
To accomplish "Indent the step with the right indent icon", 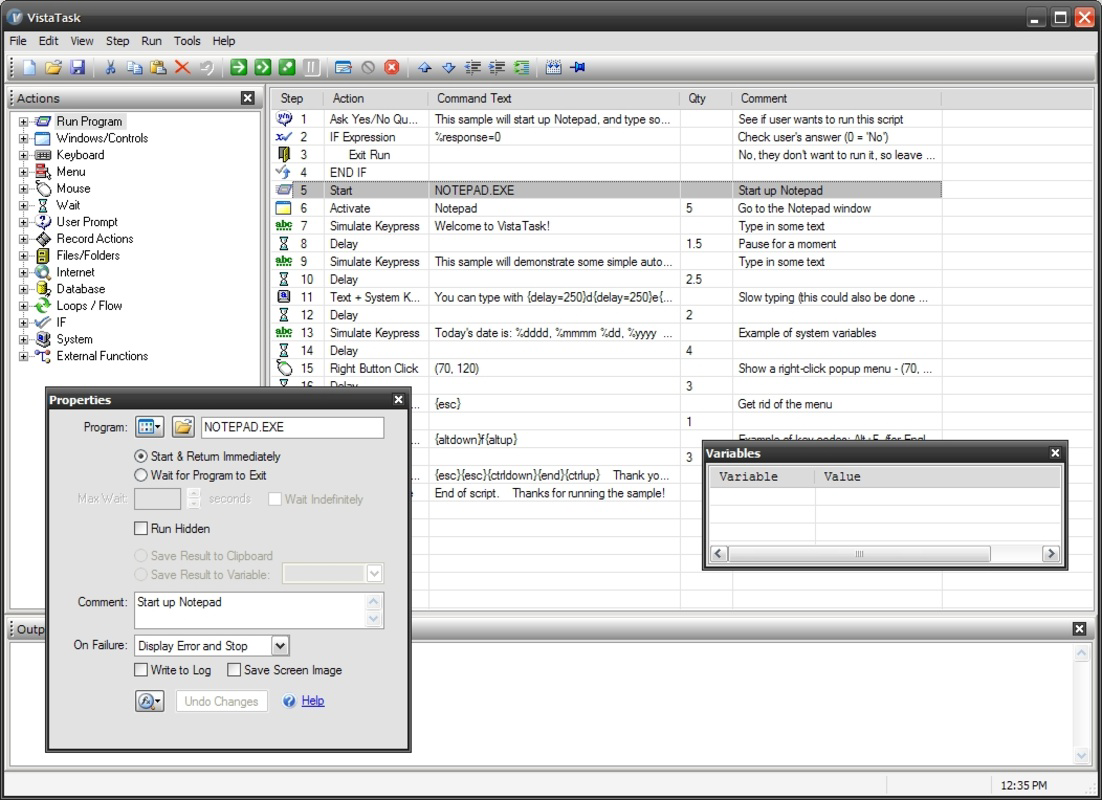I will tap(497, 67).
